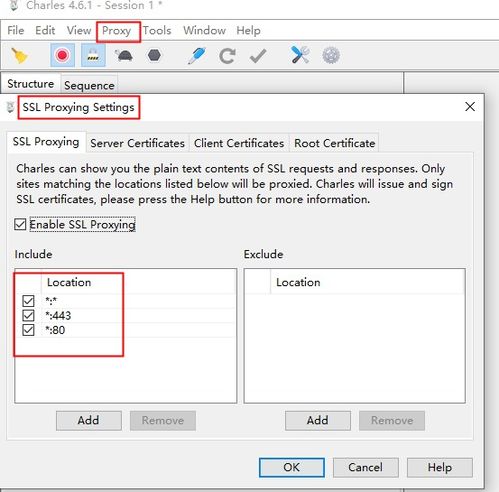The height and width of the screenshot is (492, 499).
Task: Open the View menu
Action: tap(79, 30)
